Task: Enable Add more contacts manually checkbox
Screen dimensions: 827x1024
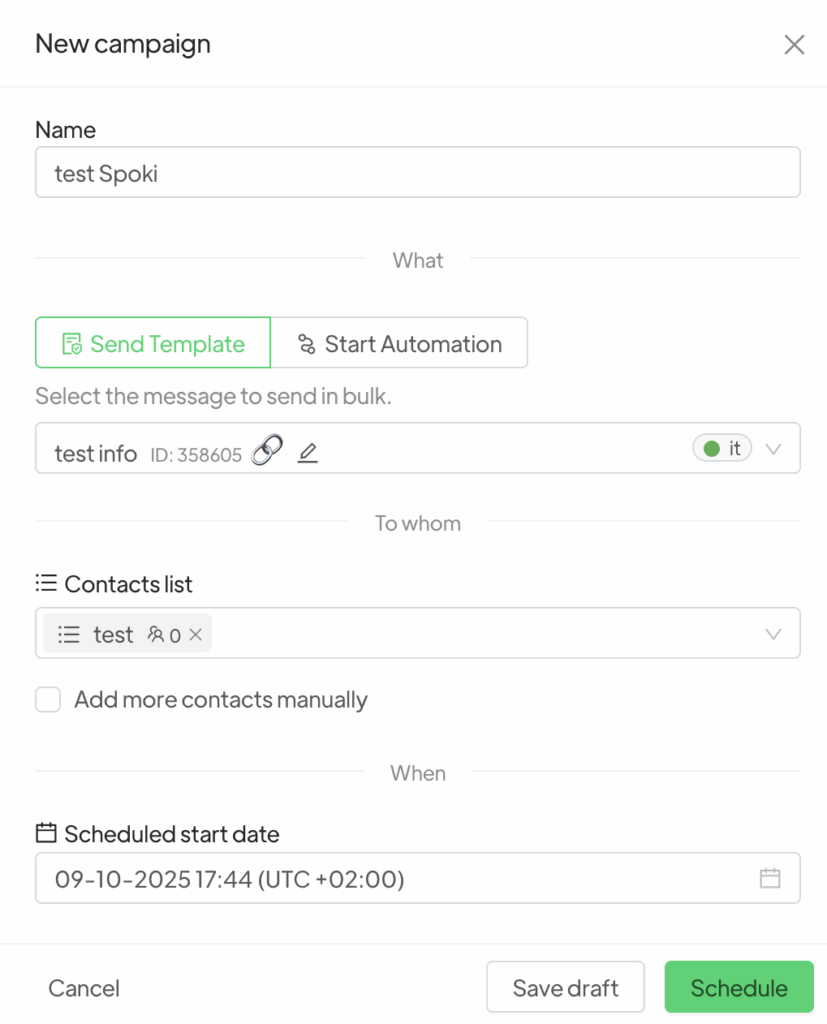Action: [48, 699]
